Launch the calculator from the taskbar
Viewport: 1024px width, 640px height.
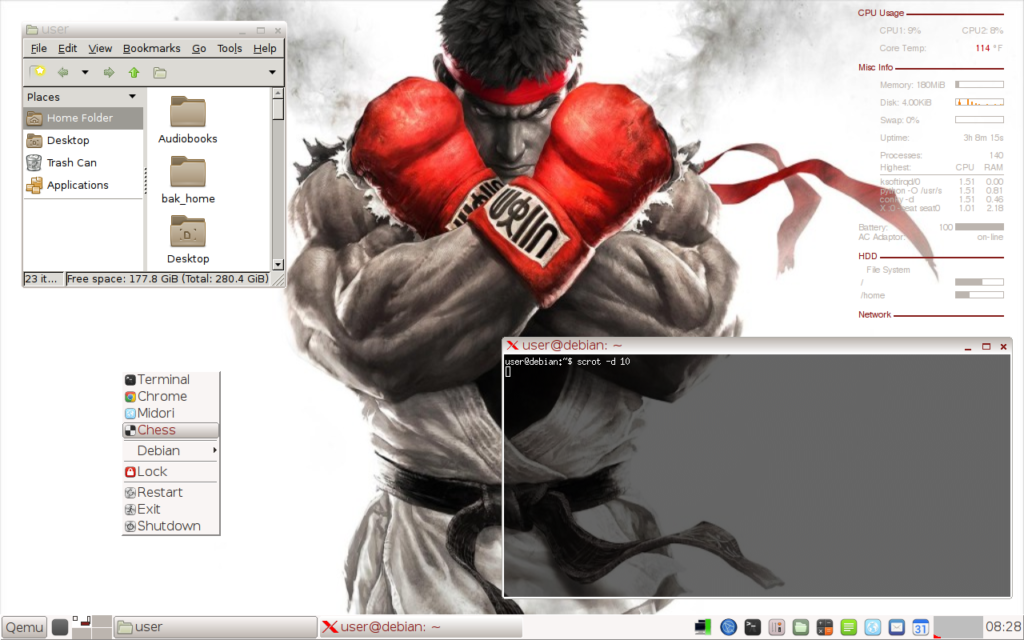click(x=825, y=627)
